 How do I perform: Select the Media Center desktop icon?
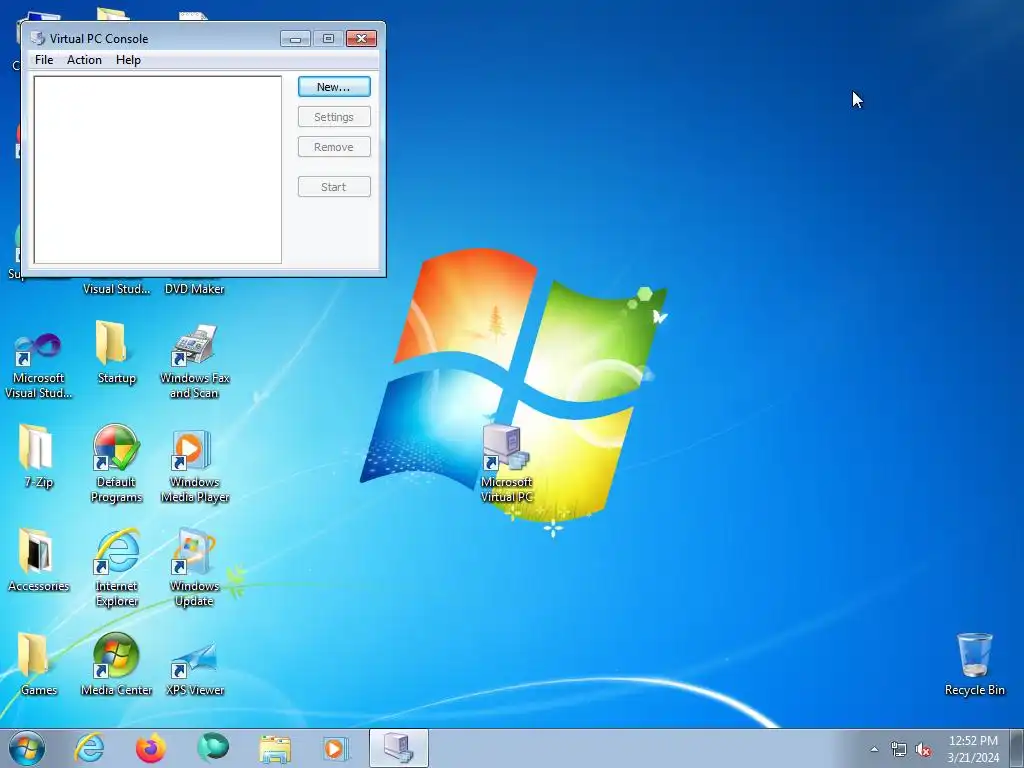116,664
